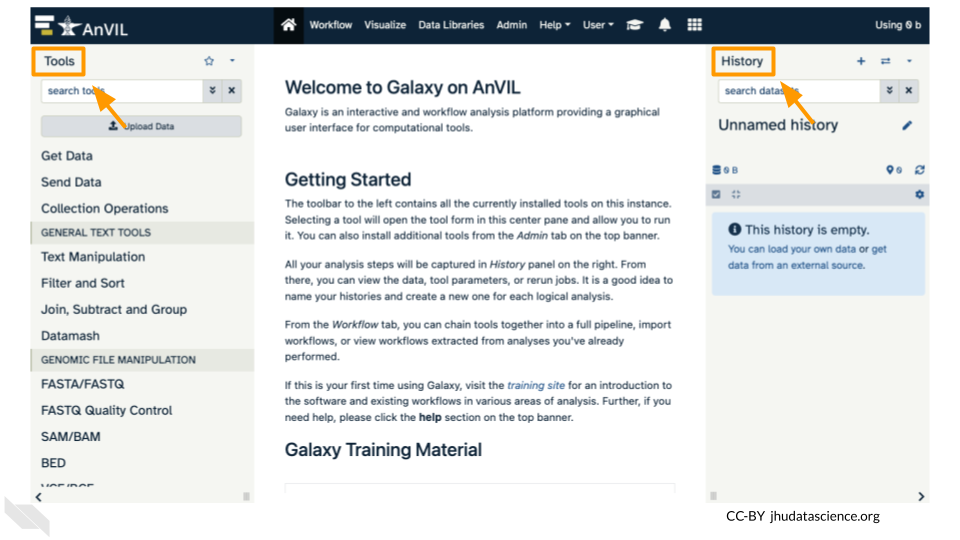Open the apps grid icon in top bar
This screenshot has width=960, height=540.
pos(694,24)
